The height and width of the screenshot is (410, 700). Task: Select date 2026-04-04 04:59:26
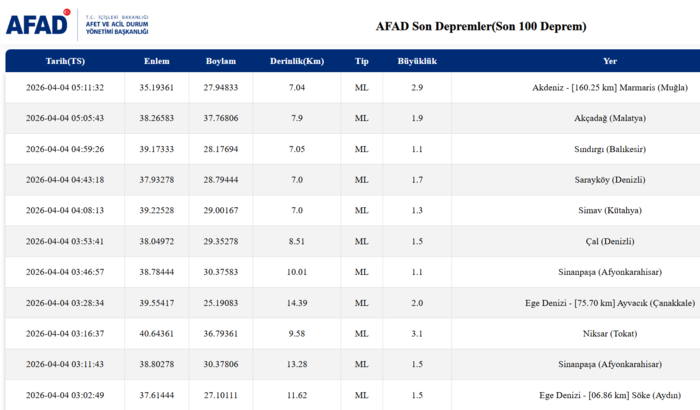click(x=65, y=149)
